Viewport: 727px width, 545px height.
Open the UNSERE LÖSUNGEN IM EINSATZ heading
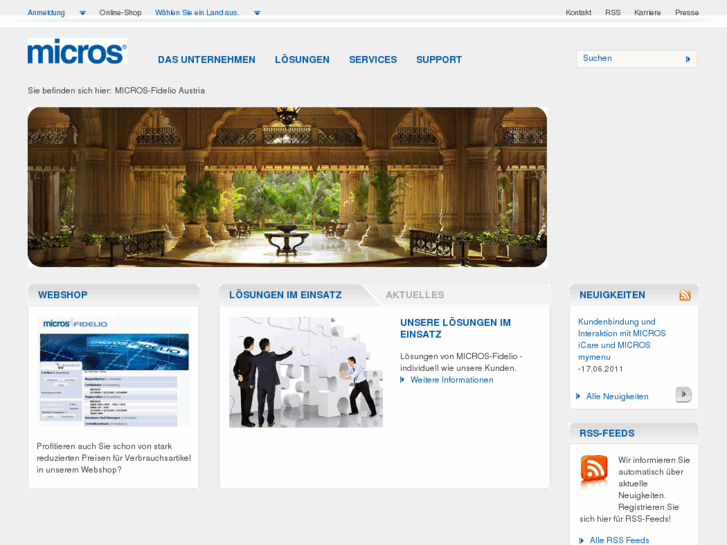455,328
